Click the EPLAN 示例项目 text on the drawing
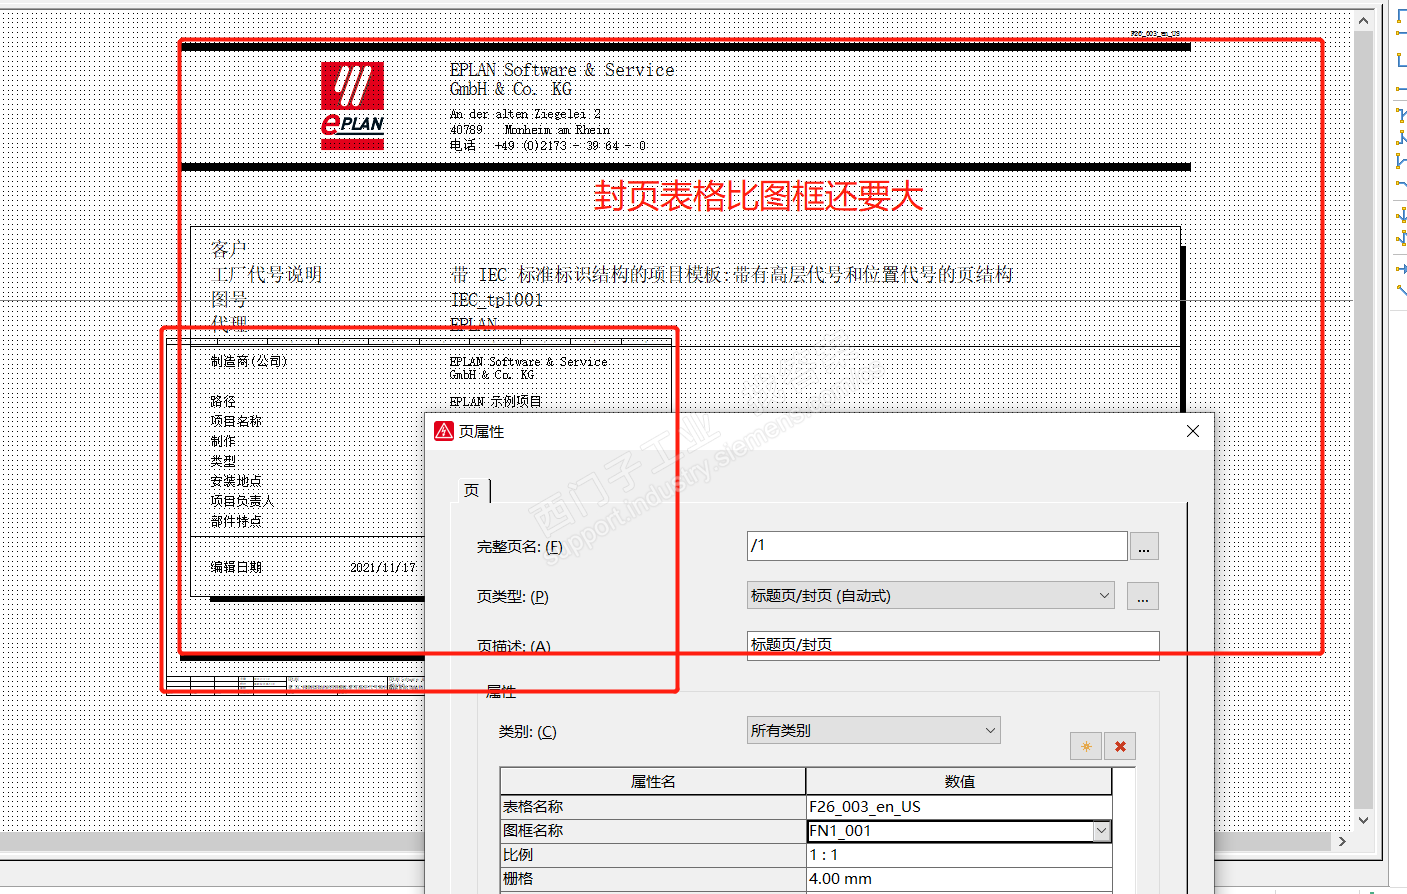 [x=496, y=402]
